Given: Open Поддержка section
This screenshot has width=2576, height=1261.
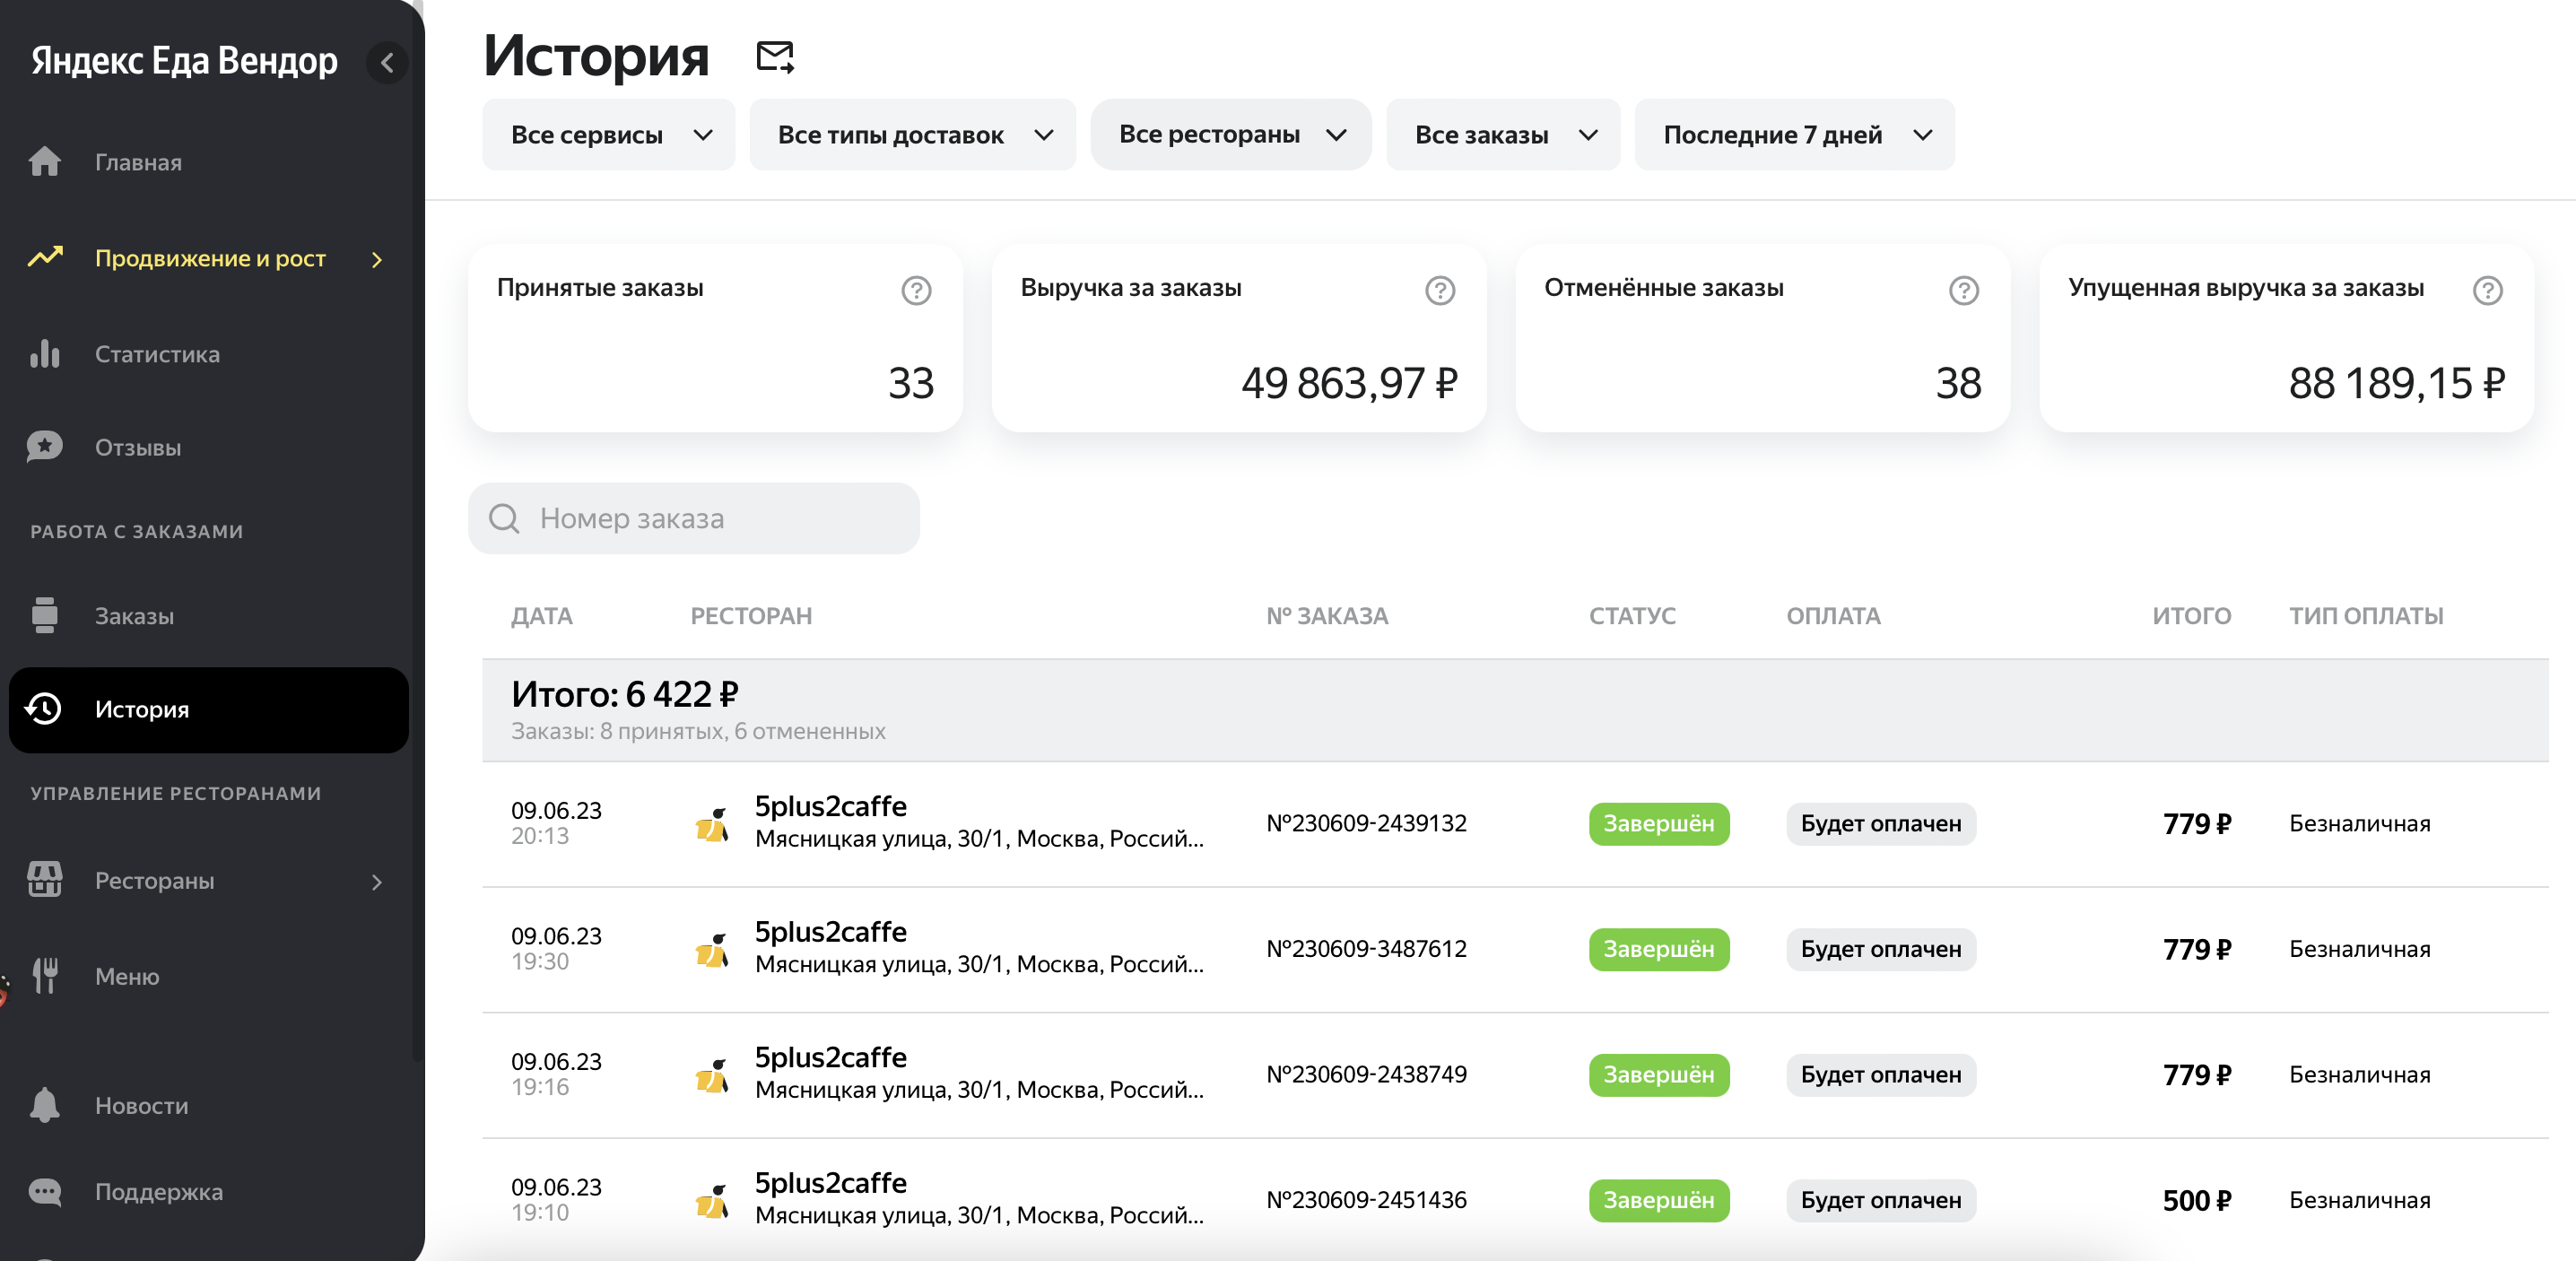Looking at the screenshot, I should [x=159, y=1191].
